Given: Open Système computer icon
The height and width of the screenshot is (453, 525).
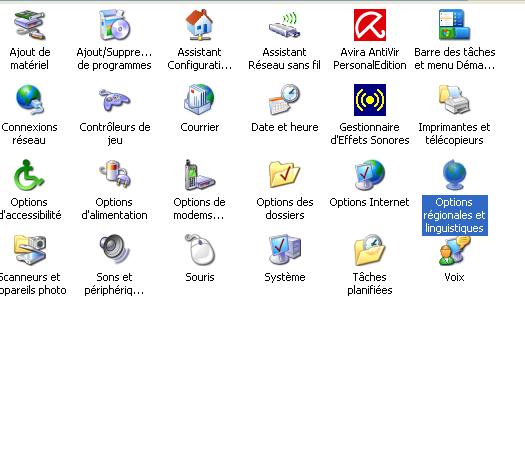Looking at the screenshot, I should coord(285,250).
